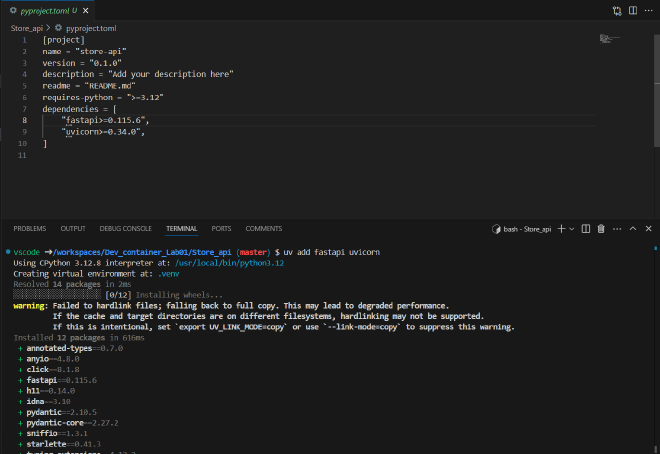Kill terminal with trash icon
Viewport: 660px width, 454px height.
[601, 228]
